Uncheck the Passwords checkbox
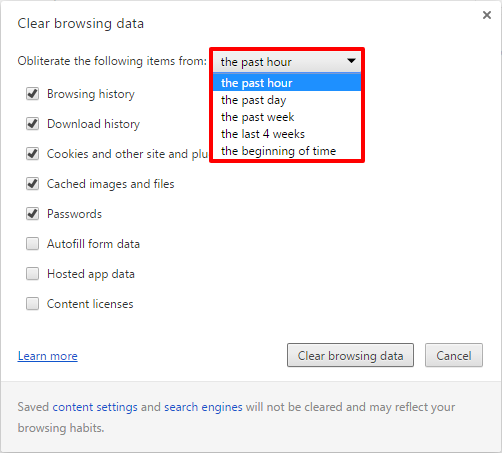The height and width of the screenshot is (453, 502). click(x=32, y=214)
